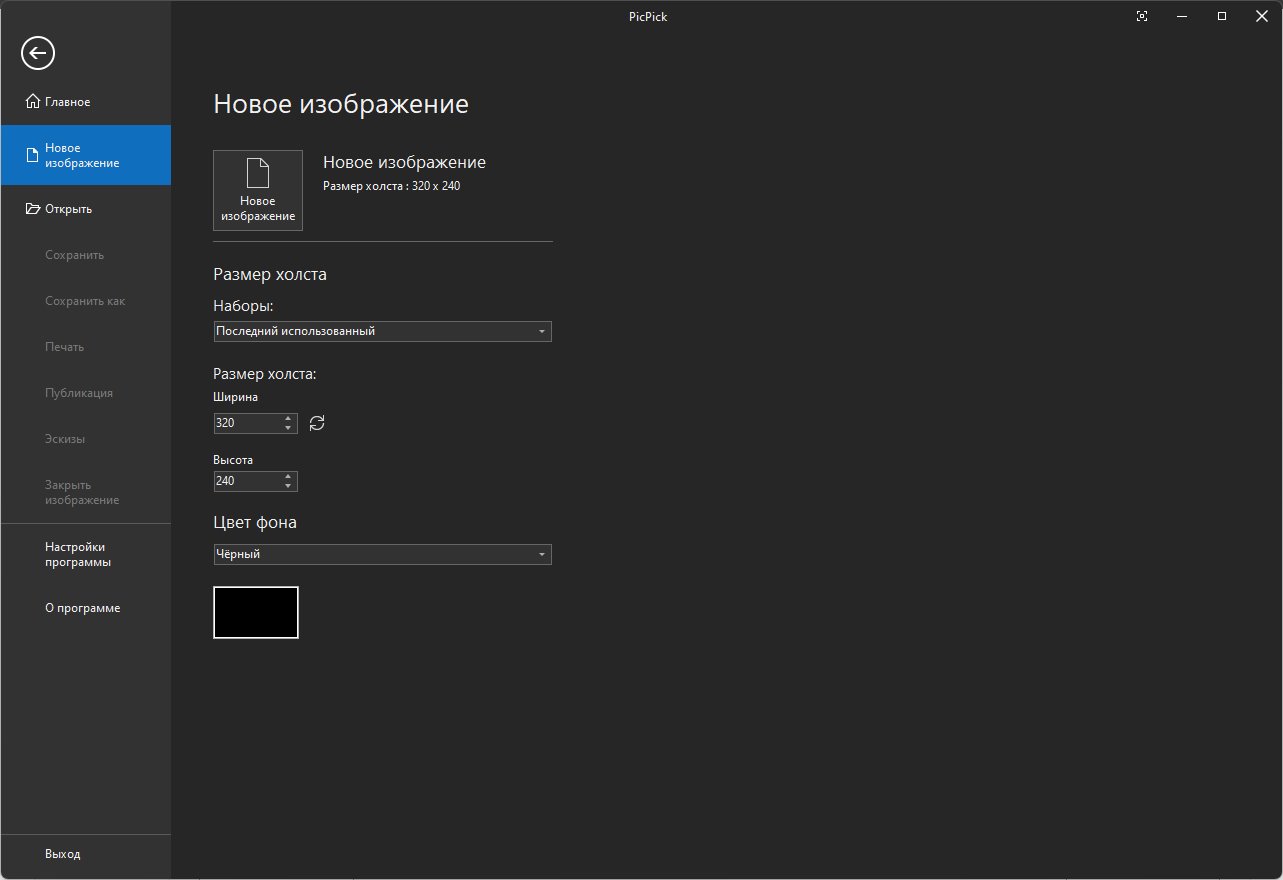Viewport: 1283px width, 880px height.
Task: Click the back arrow circle icon
Action: [38, 53]
